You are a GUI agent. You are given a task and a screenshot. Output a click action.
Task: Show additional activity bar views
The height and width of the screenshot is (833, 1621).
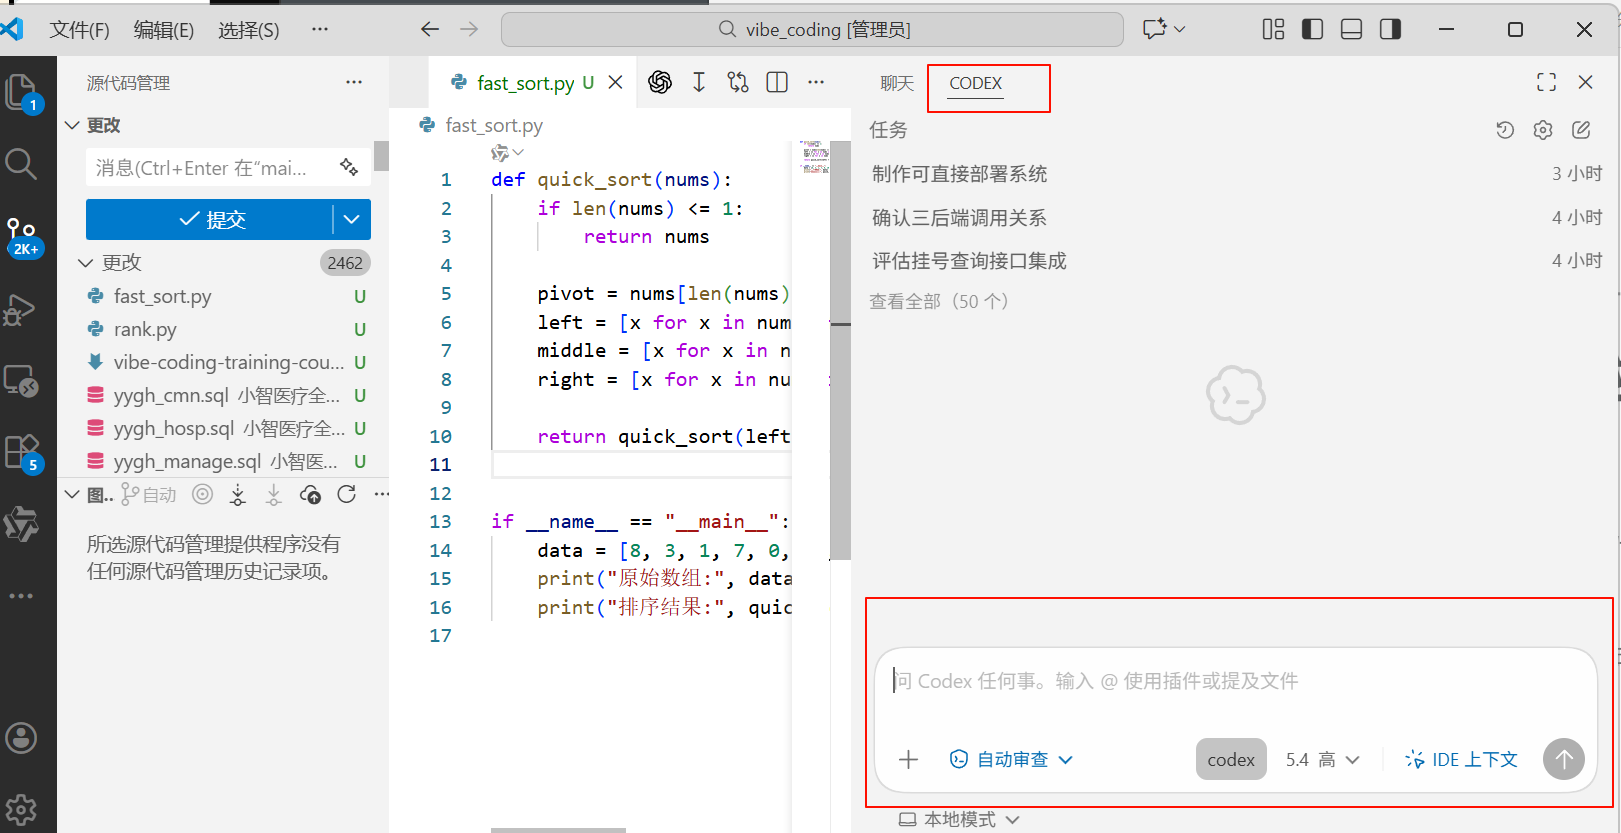21,596
